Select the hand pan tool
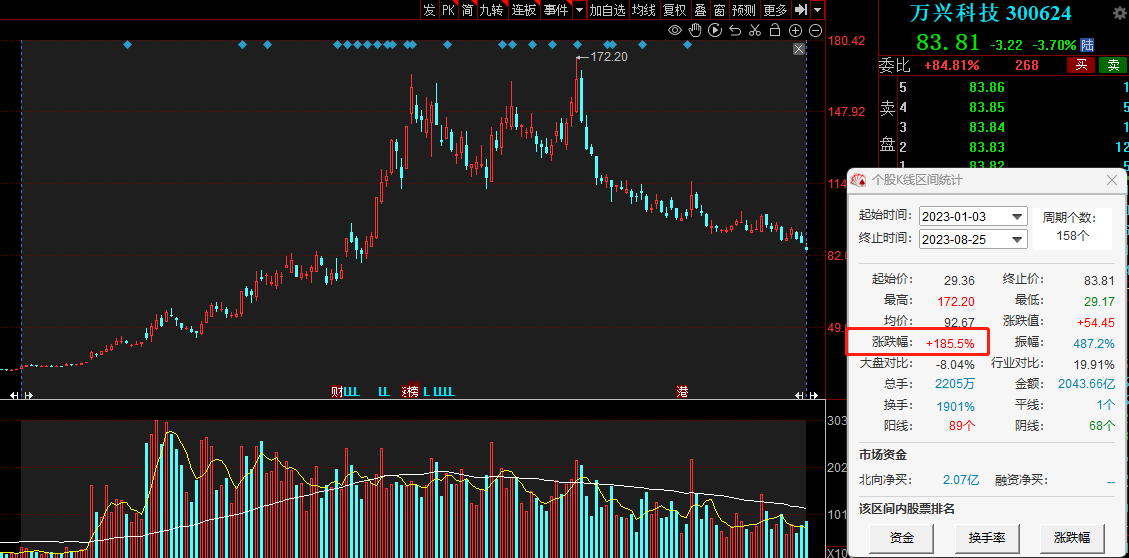This screenshot has height=558, width=1129. pyautogui.click(x=695, y=31)
